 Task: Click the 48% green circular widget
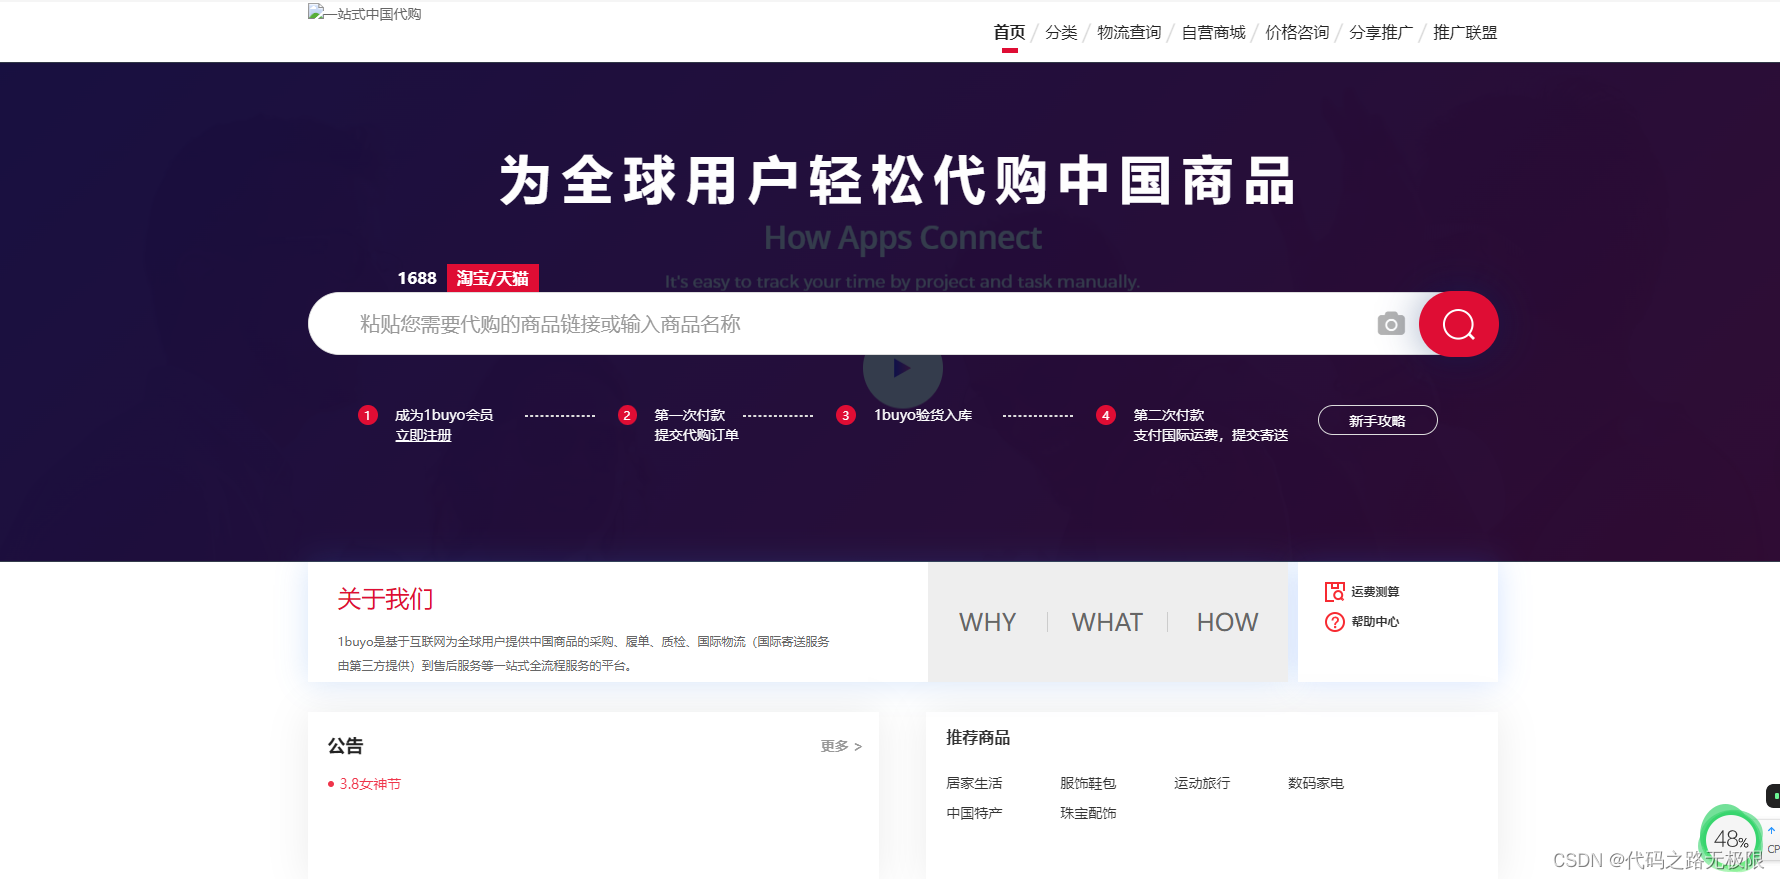[x=1730, y=838]
